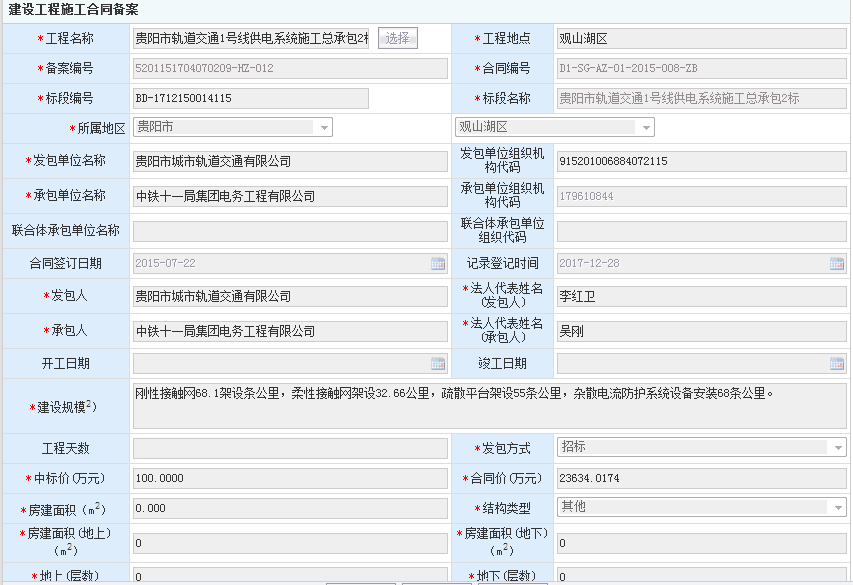Click the 发包单位组织机构代码 field
This screenshot has height=585, width=853.
(701, 161)
